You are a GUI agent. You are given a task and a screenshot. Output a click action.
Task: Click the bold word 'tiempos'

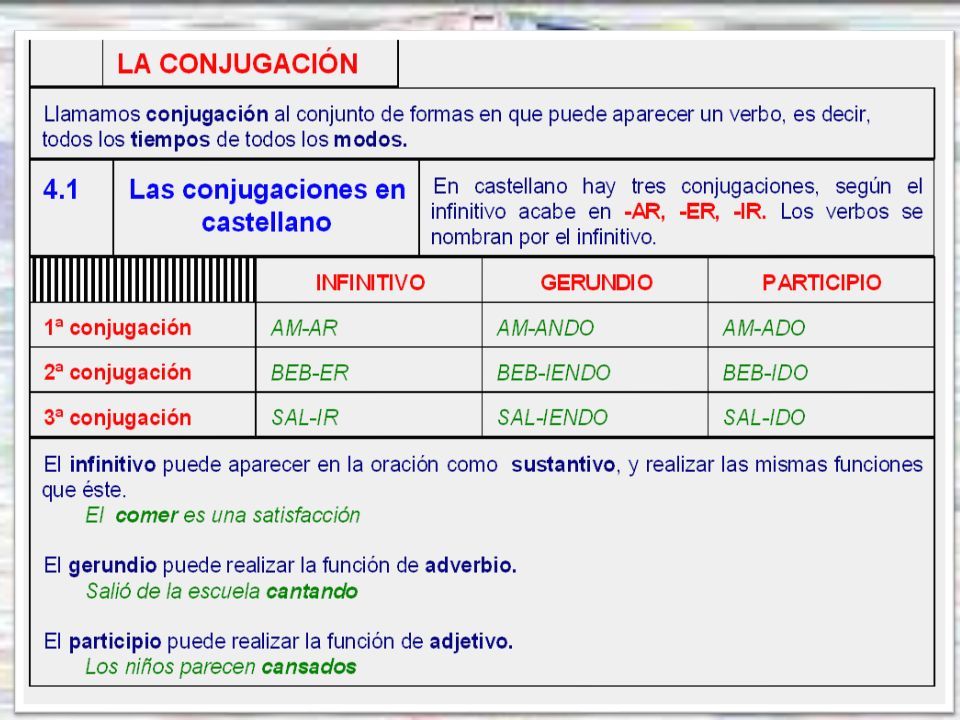click(x=170, y=140)
